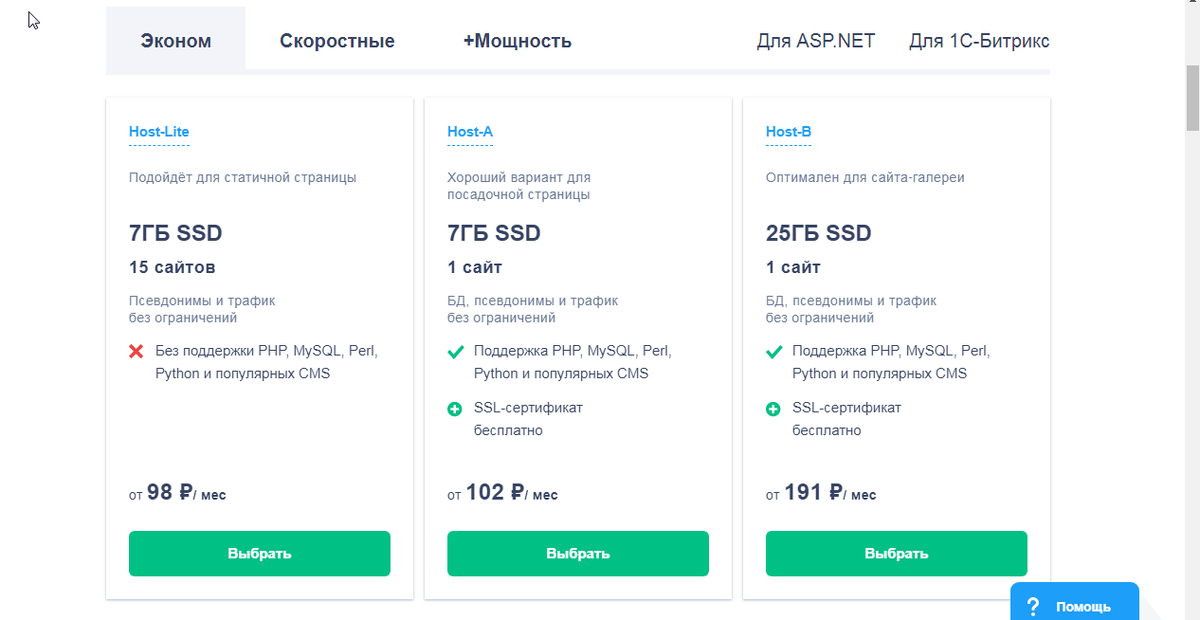The width and height of the screenshot is (1200, 620).
Task: Open the Помощь help widget
Action: point(1074,604)
